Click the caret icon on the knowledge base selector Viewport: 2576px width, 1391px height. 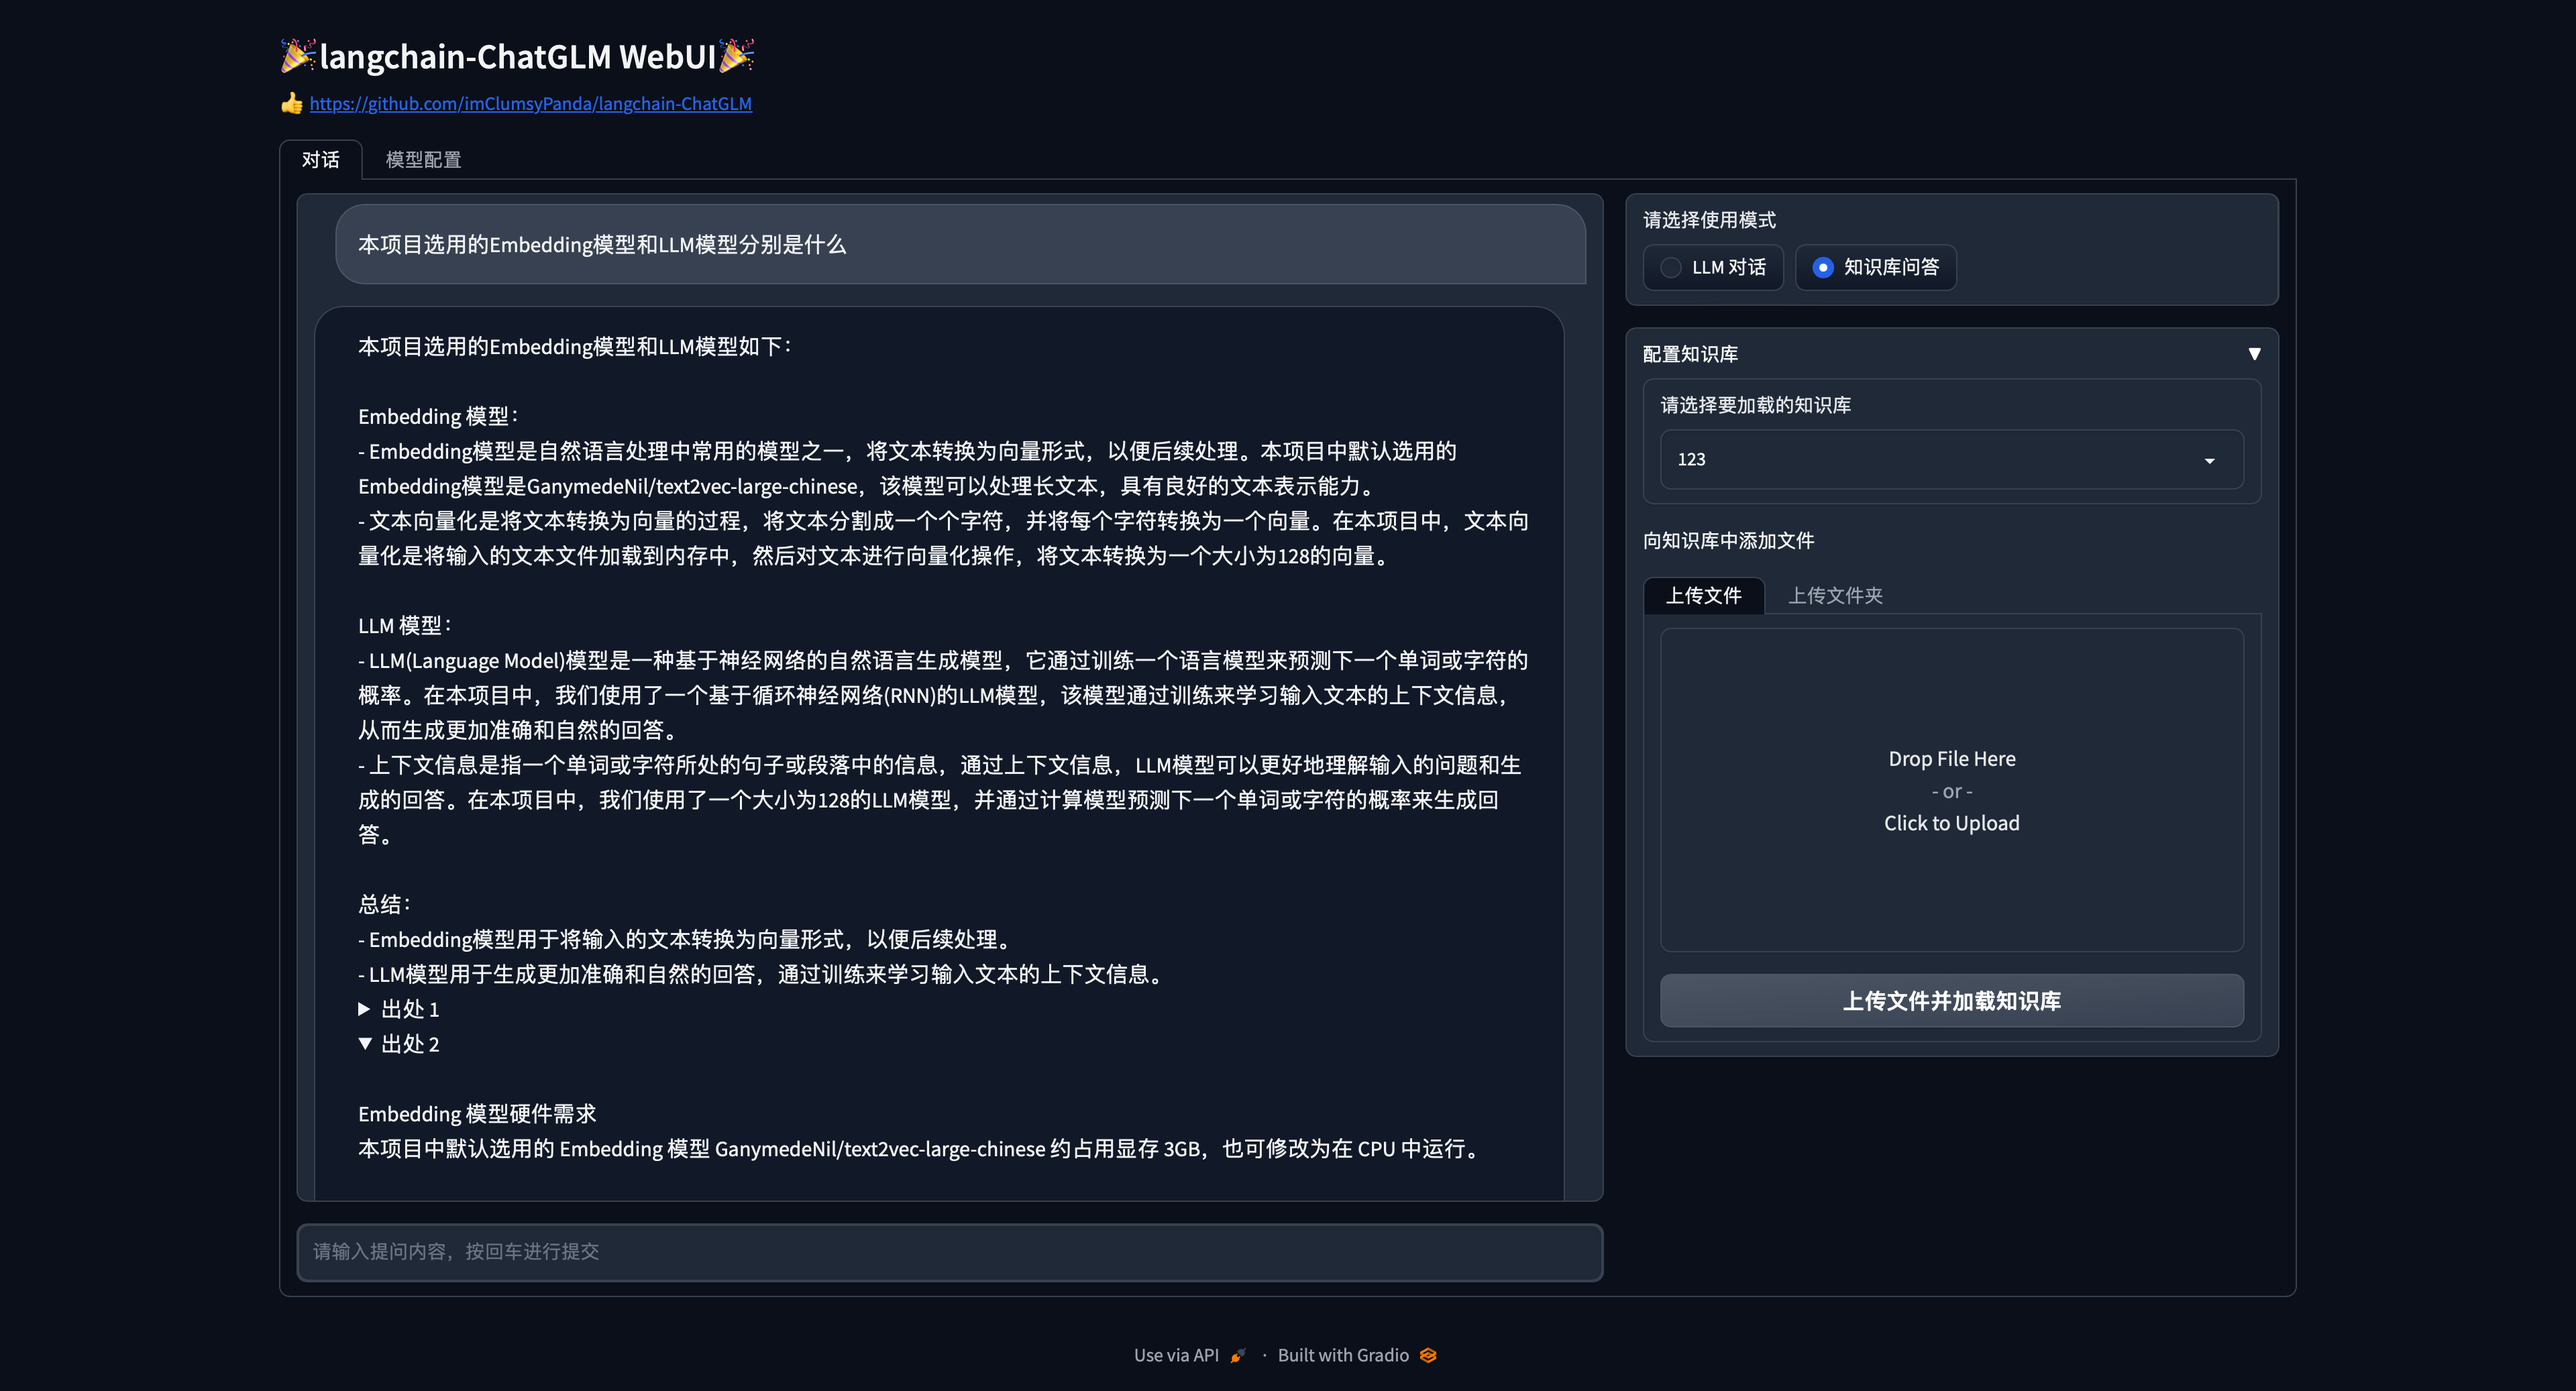coord(2209,460)
